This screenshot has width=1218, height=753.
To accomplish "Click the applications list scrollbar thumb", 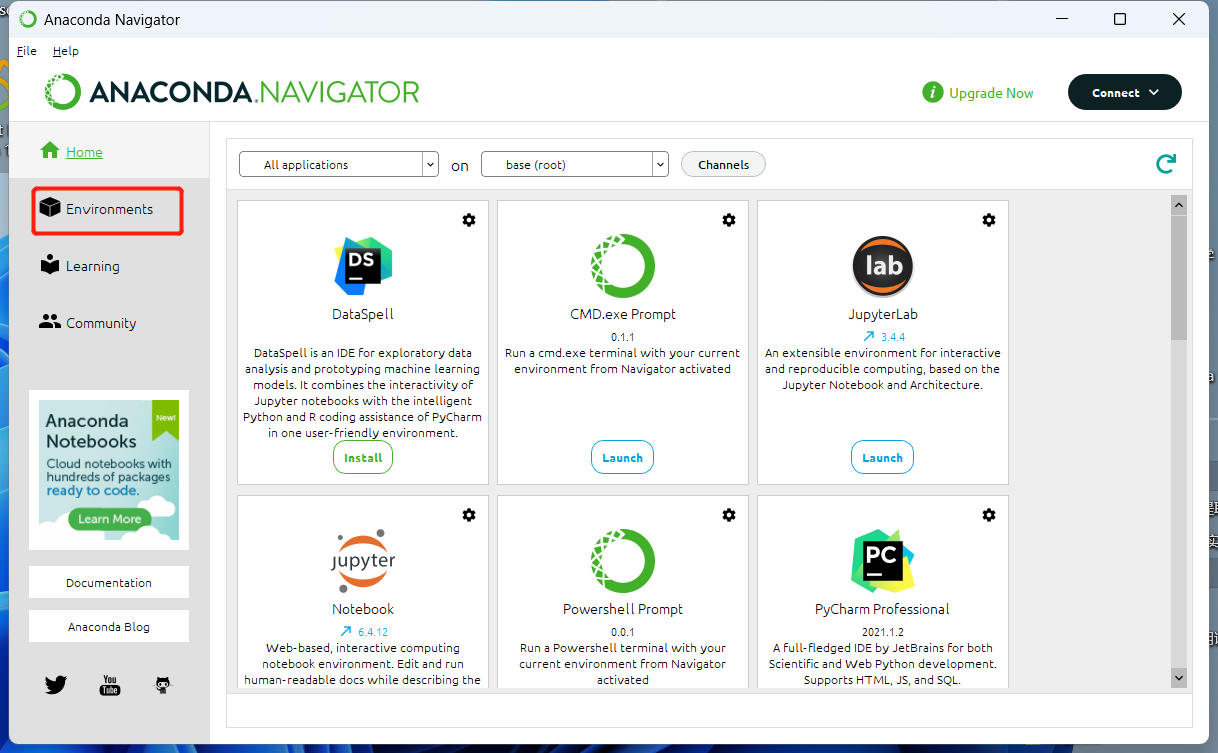I will [1178, 278].
